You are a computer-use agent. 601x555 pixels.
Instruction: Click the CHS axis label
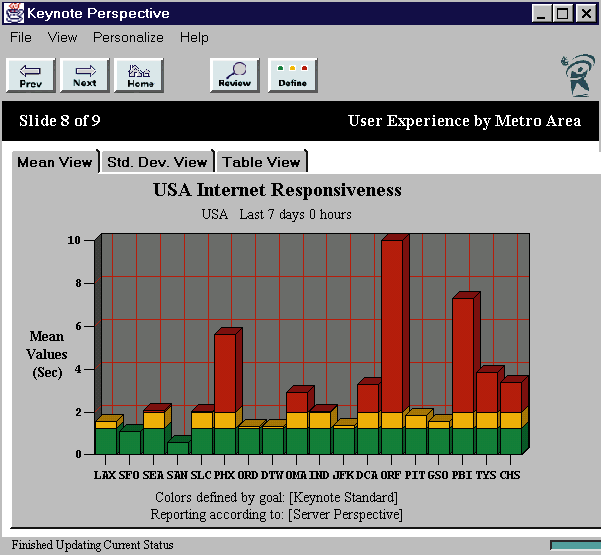(x=510, y=475)
